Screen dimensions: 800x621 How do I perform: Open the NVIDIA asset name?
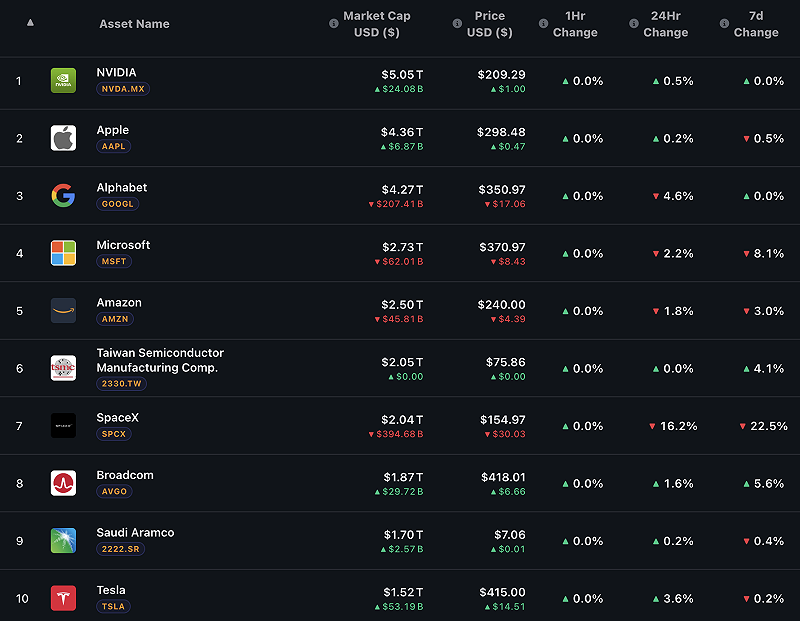click(x=116, y=72)
